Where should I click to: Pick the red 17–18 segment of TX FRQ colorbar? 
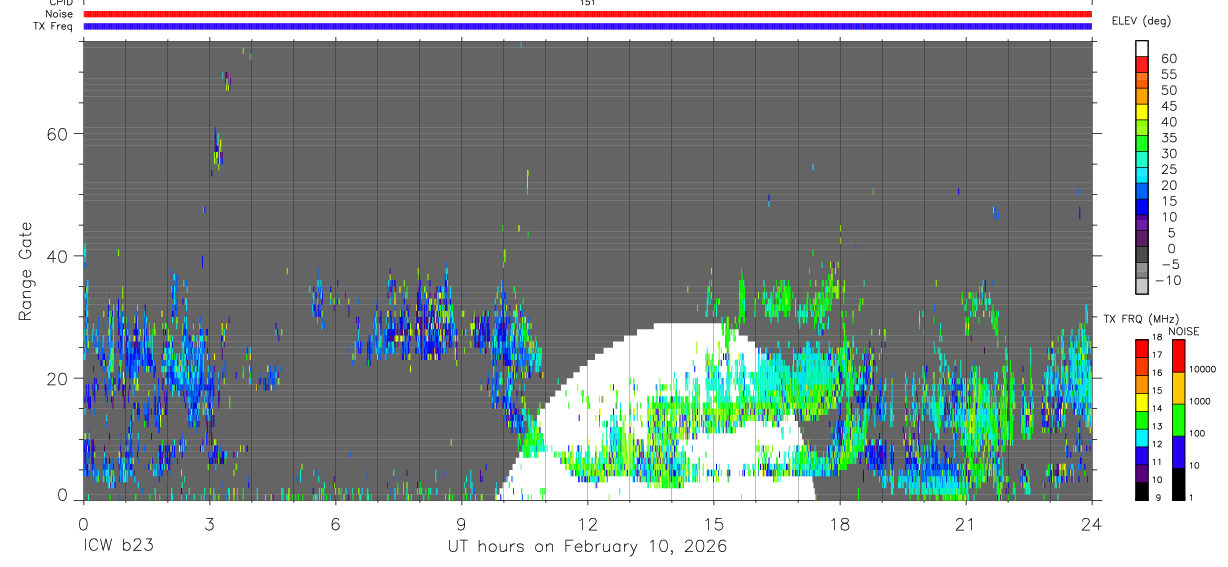(x=1141, y=348)
